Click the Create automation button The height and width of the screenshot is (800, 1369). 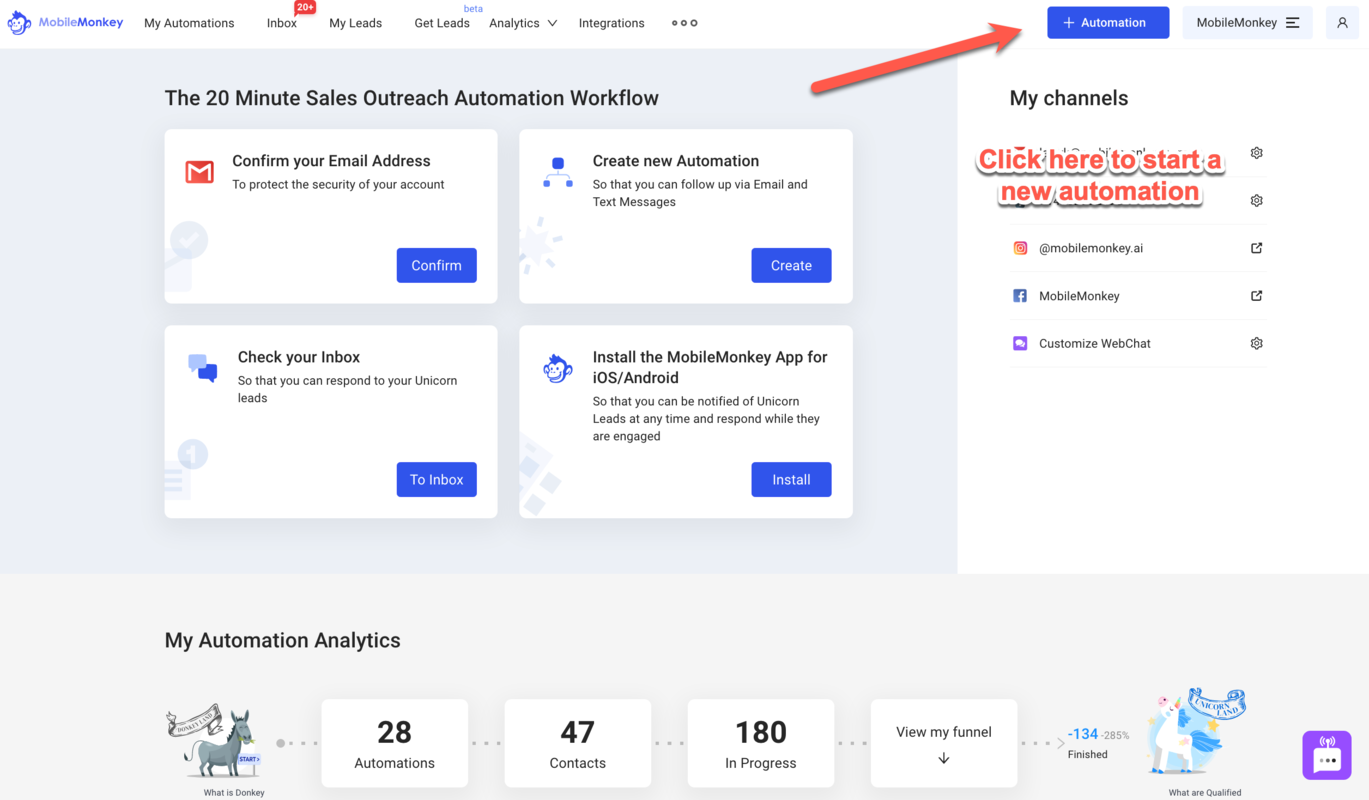coord(791,265)
